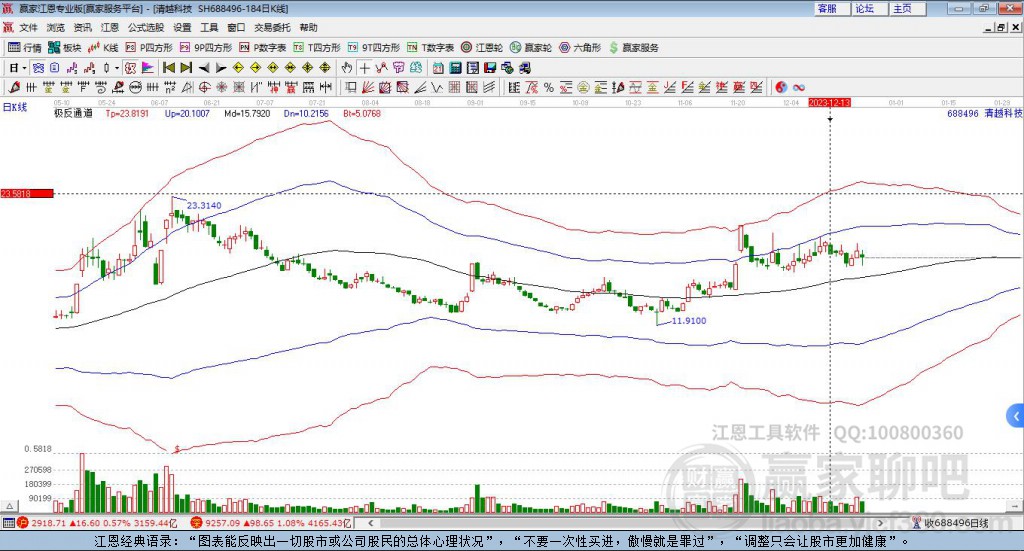The width and height of the screenshot is (1024, 551).
Task: Open the 江恩轮 Gann wheel
Action: [482, 48]
